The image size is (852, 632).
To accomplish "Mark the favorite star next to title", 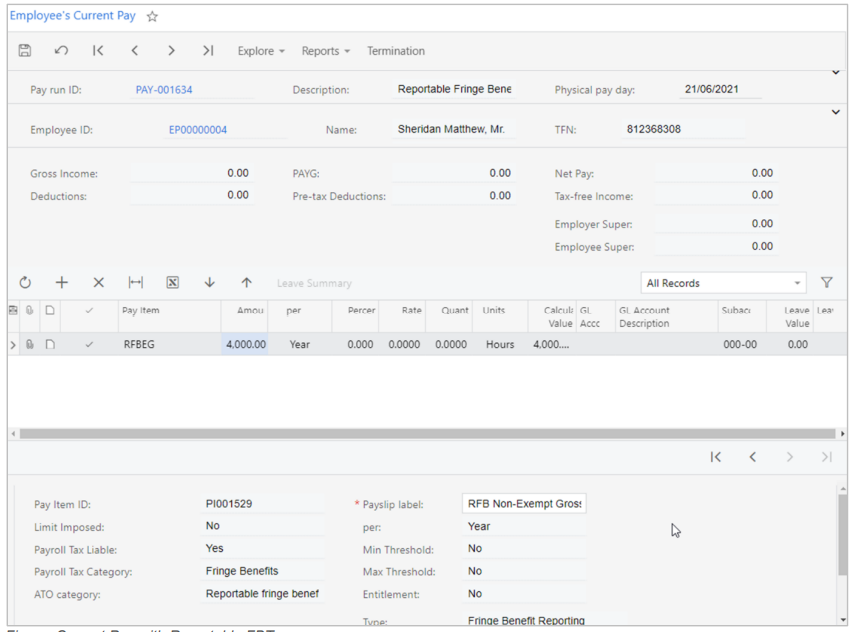I will 154,17.
